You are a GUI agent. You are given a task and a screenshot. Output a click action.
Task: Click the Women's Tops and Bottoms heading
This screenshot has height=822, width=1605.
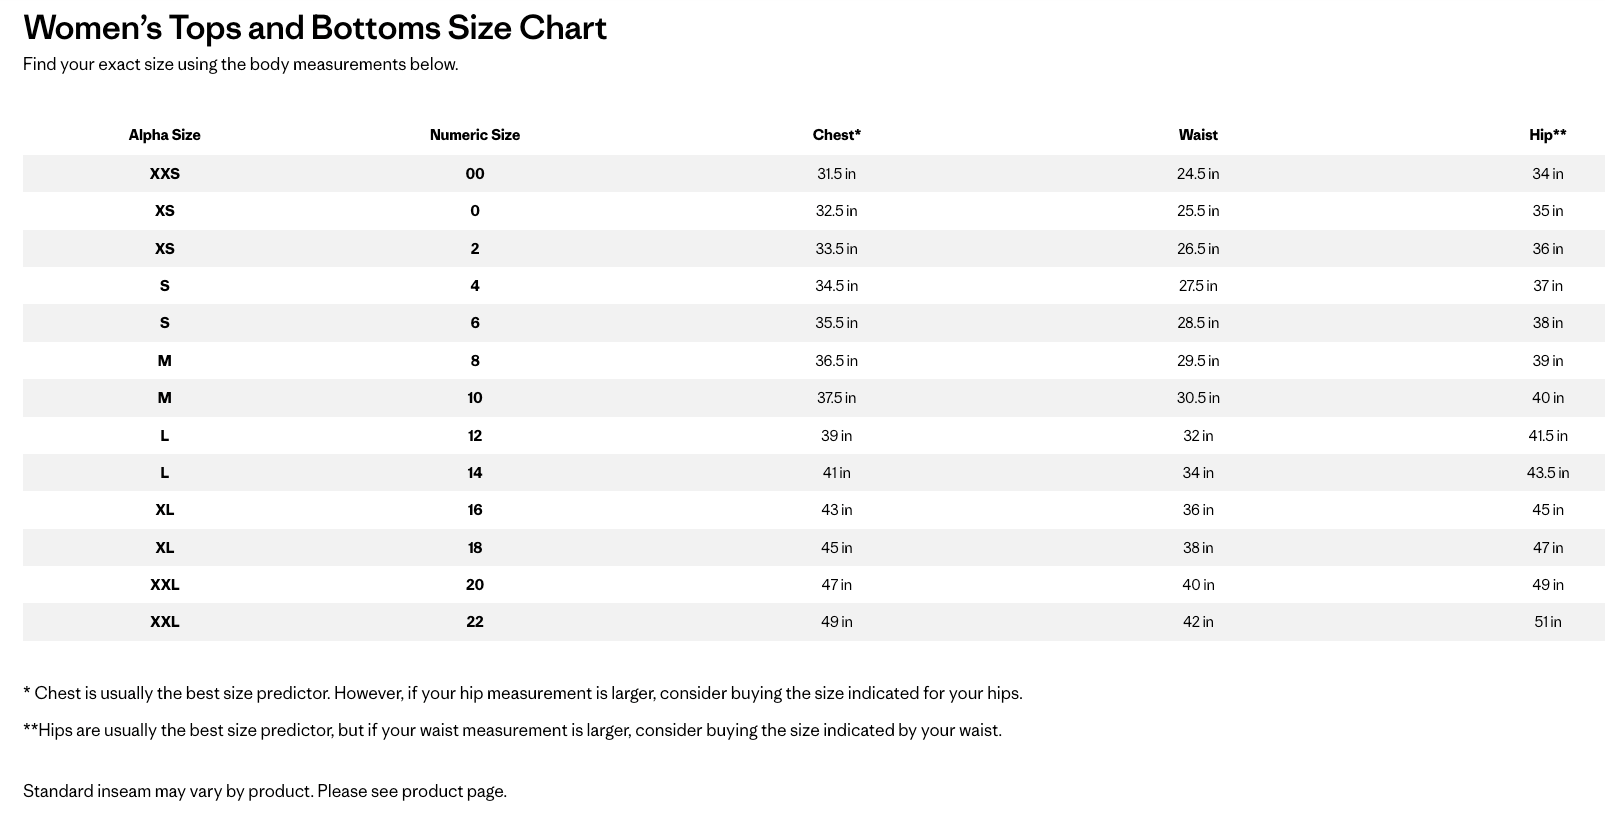pyautogui.click(x=315, y=28)
